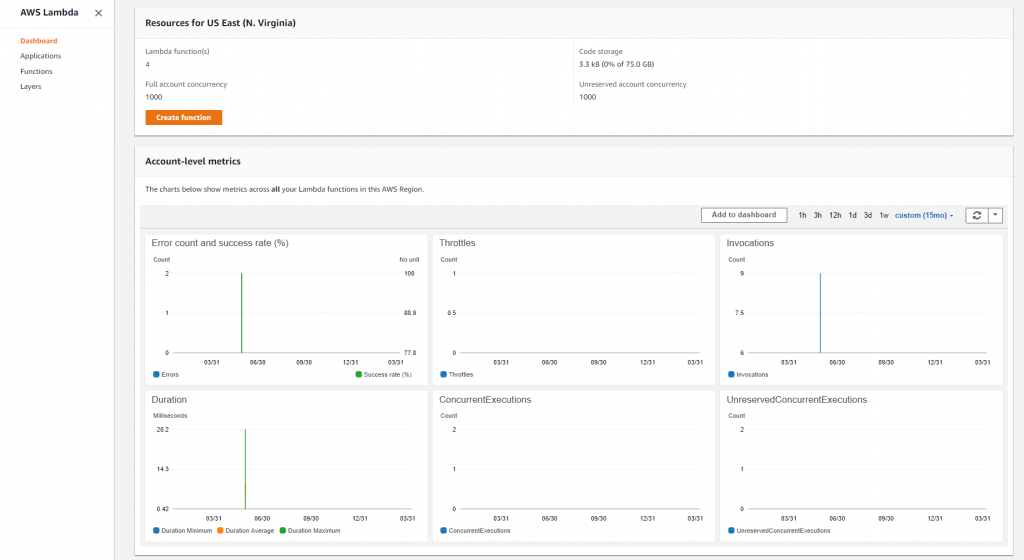Screen dimensions: 1024x560
Task: Click the Duration chart title
Action: [x=169, y=399]
